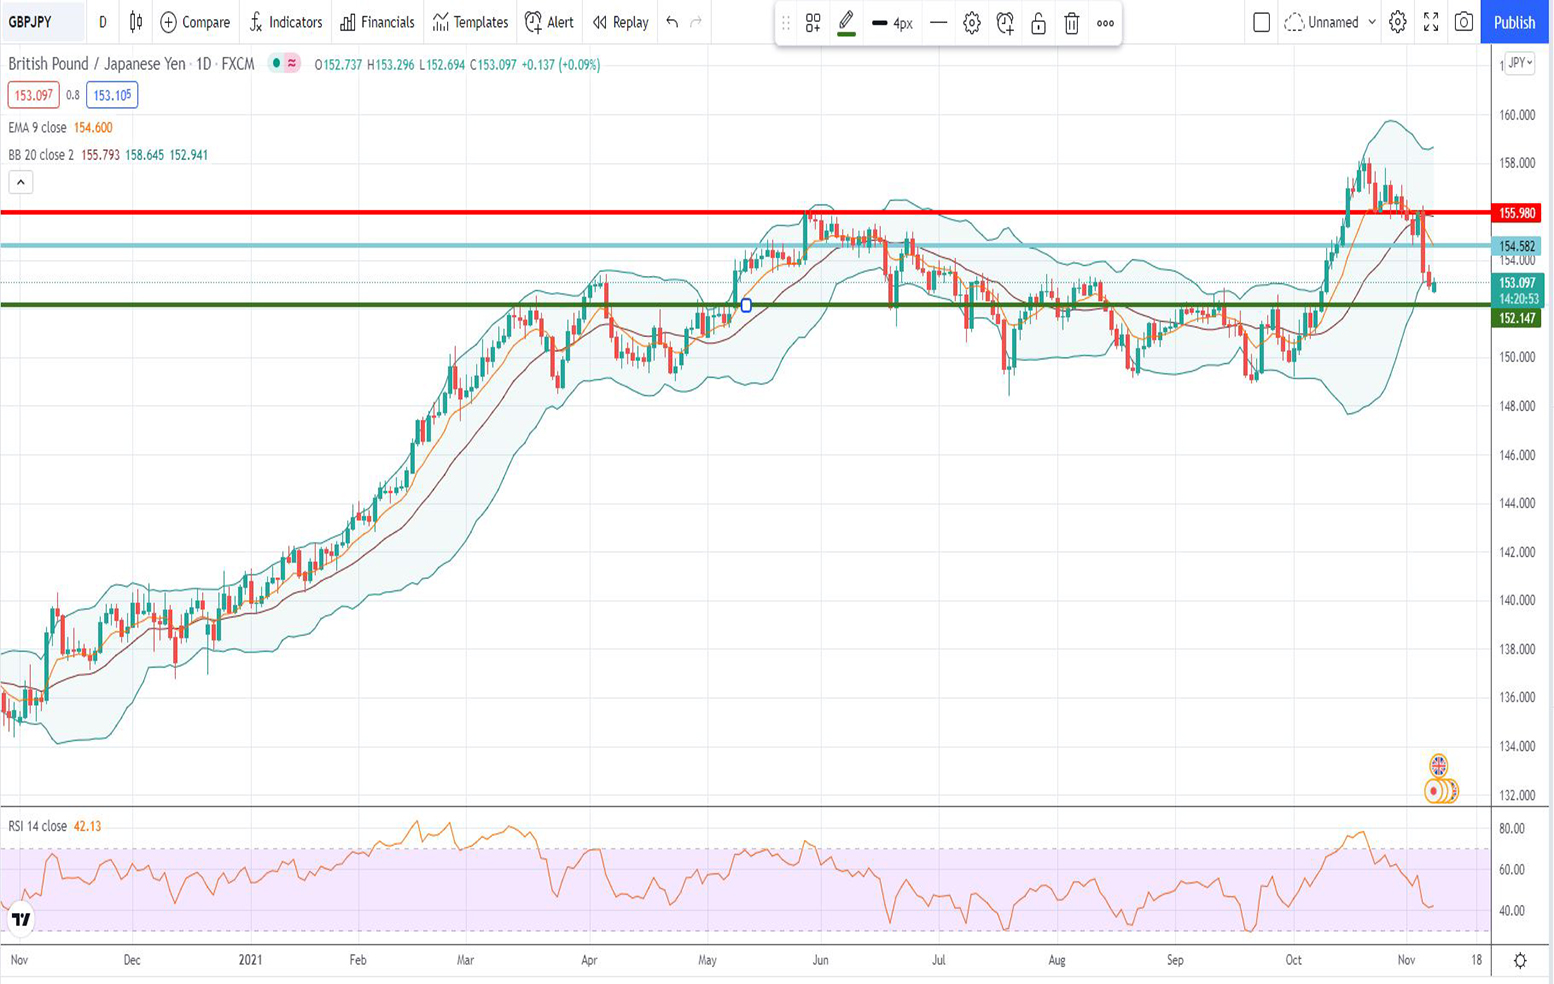The height and width of the screenshot is (984, 1554).
Task: Toggle the lock on the selected drawing
Action: (x=1038, y=23)
